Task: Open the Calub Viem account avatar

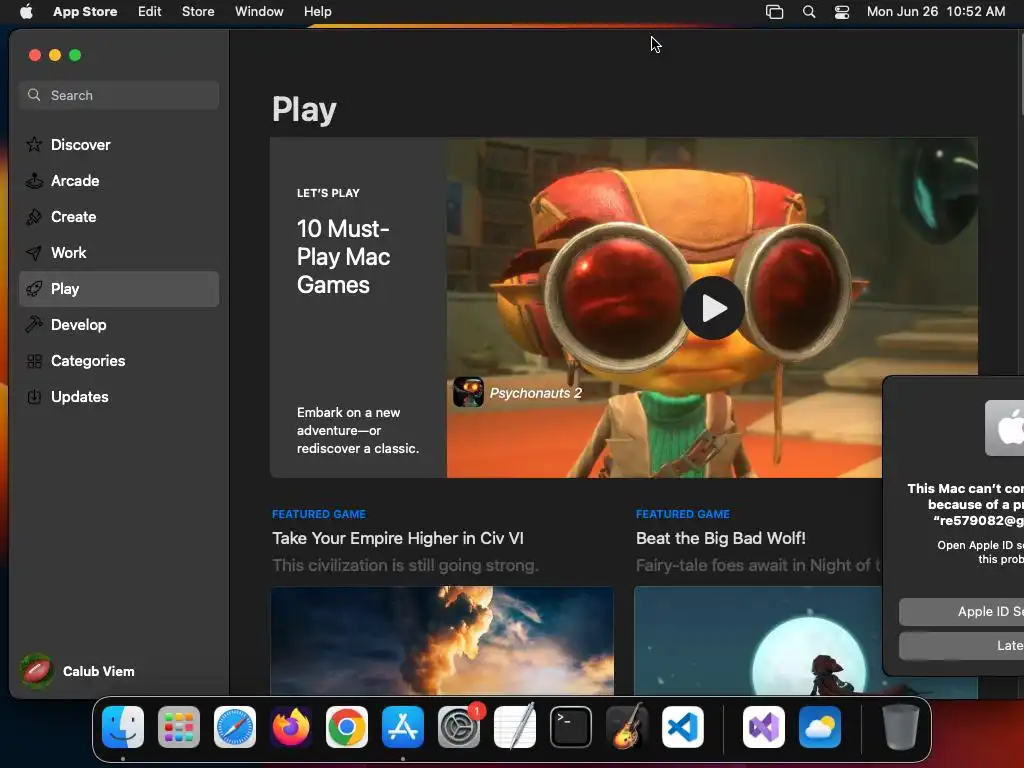Action: click(x=37, y=671)
